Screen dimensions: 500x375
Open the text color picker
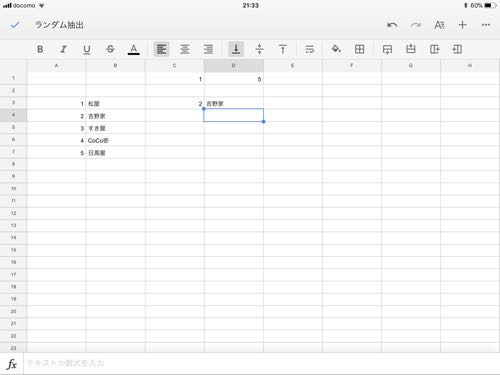coord(134,49)
